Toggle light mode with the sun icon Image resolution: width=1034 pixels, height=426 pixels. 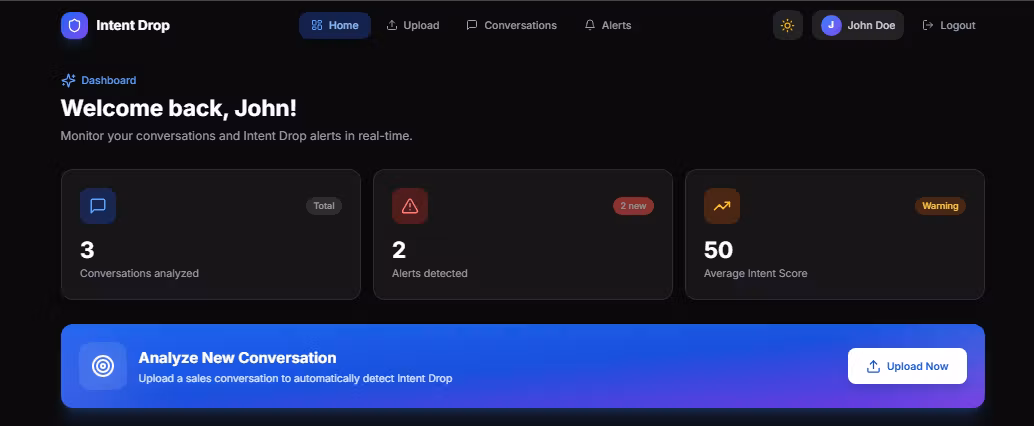click(x=787, y=25)
